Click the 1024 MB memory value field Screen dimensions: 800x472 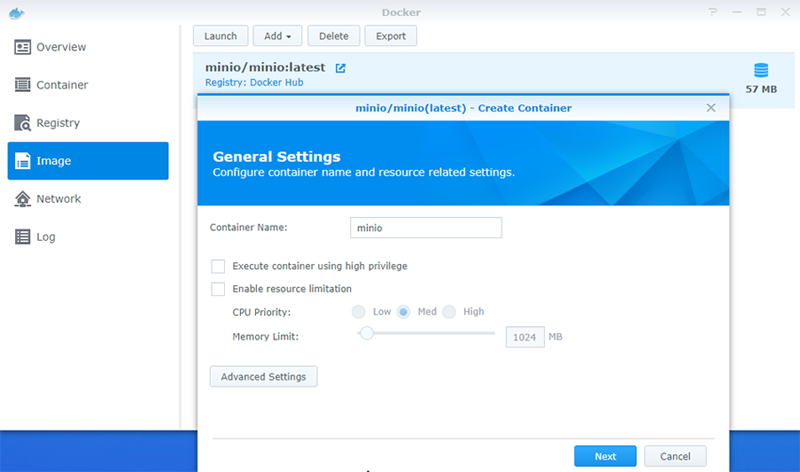click(525, 337)
